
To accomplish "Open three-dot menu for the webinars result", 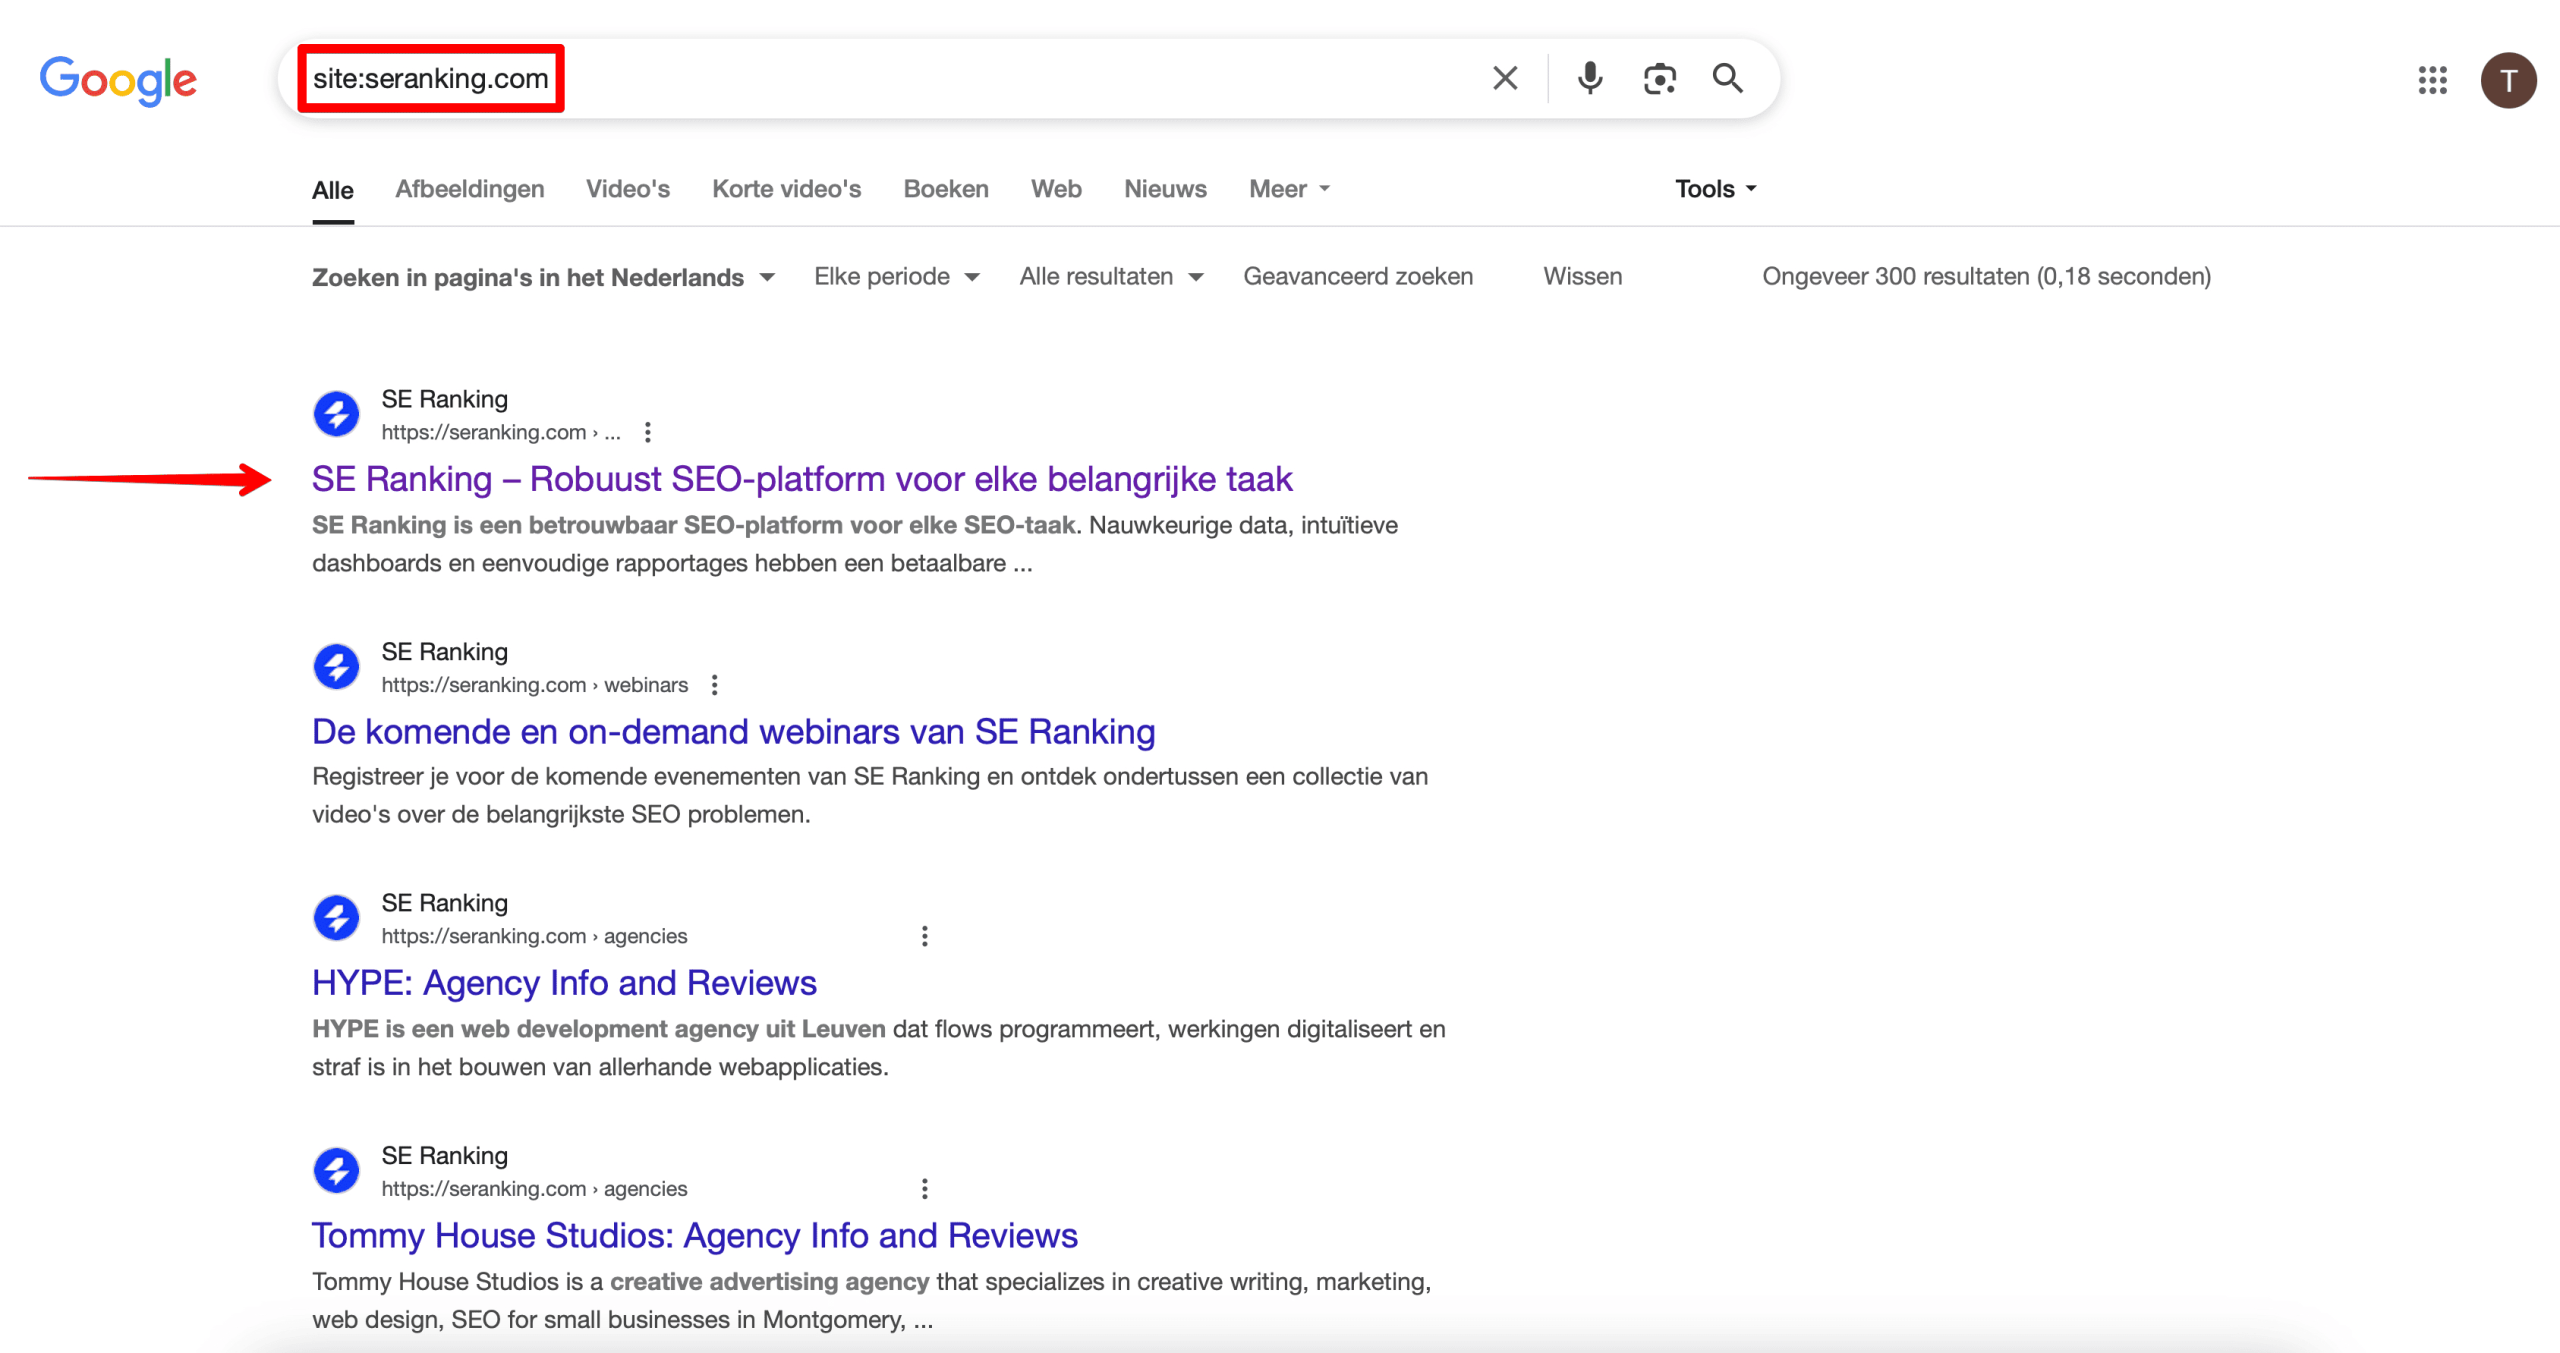I will pos(714,685).
